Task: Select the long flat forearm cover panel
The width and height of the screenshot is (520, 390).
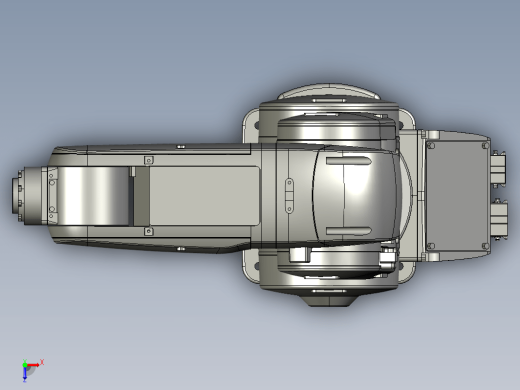Action: [x=204, y=196]
